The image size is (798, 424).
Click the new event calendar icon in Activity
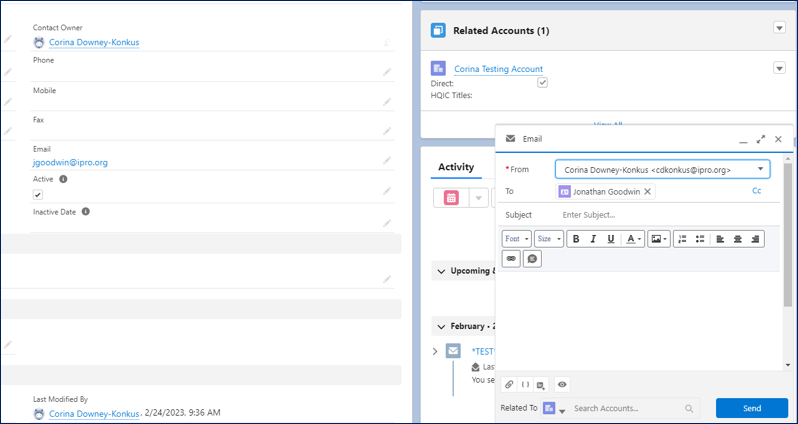[x=451, y=197]
